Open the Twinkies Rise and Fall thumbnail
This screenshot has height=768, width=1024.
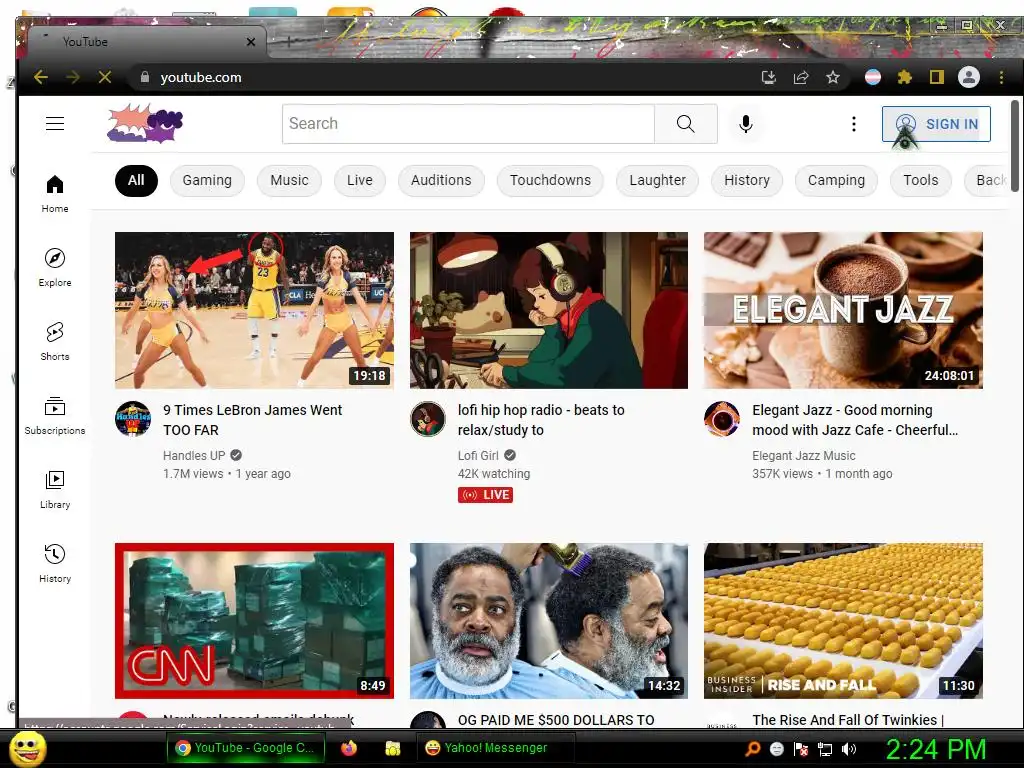843,621
